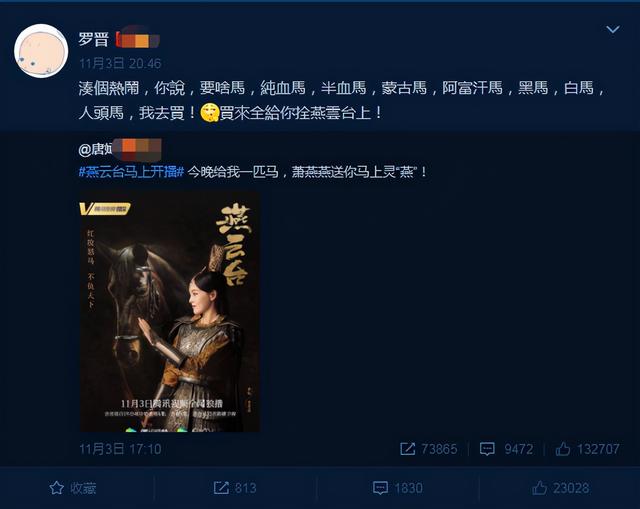Click the comment icon showing 9472
Viewport: 640px width, 509px height.
[487, 449]
